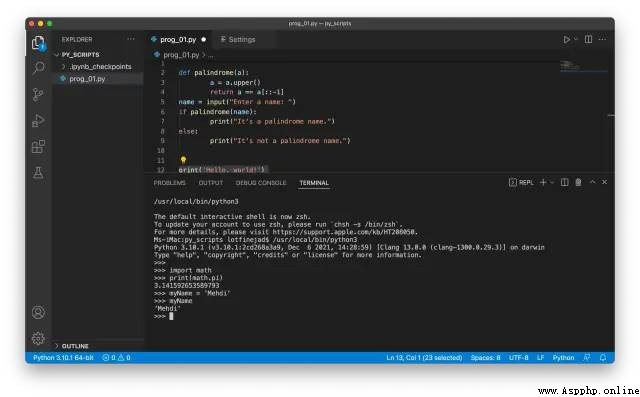Create new terminal with plus icon
640x397 pixels.
[543, 182]
